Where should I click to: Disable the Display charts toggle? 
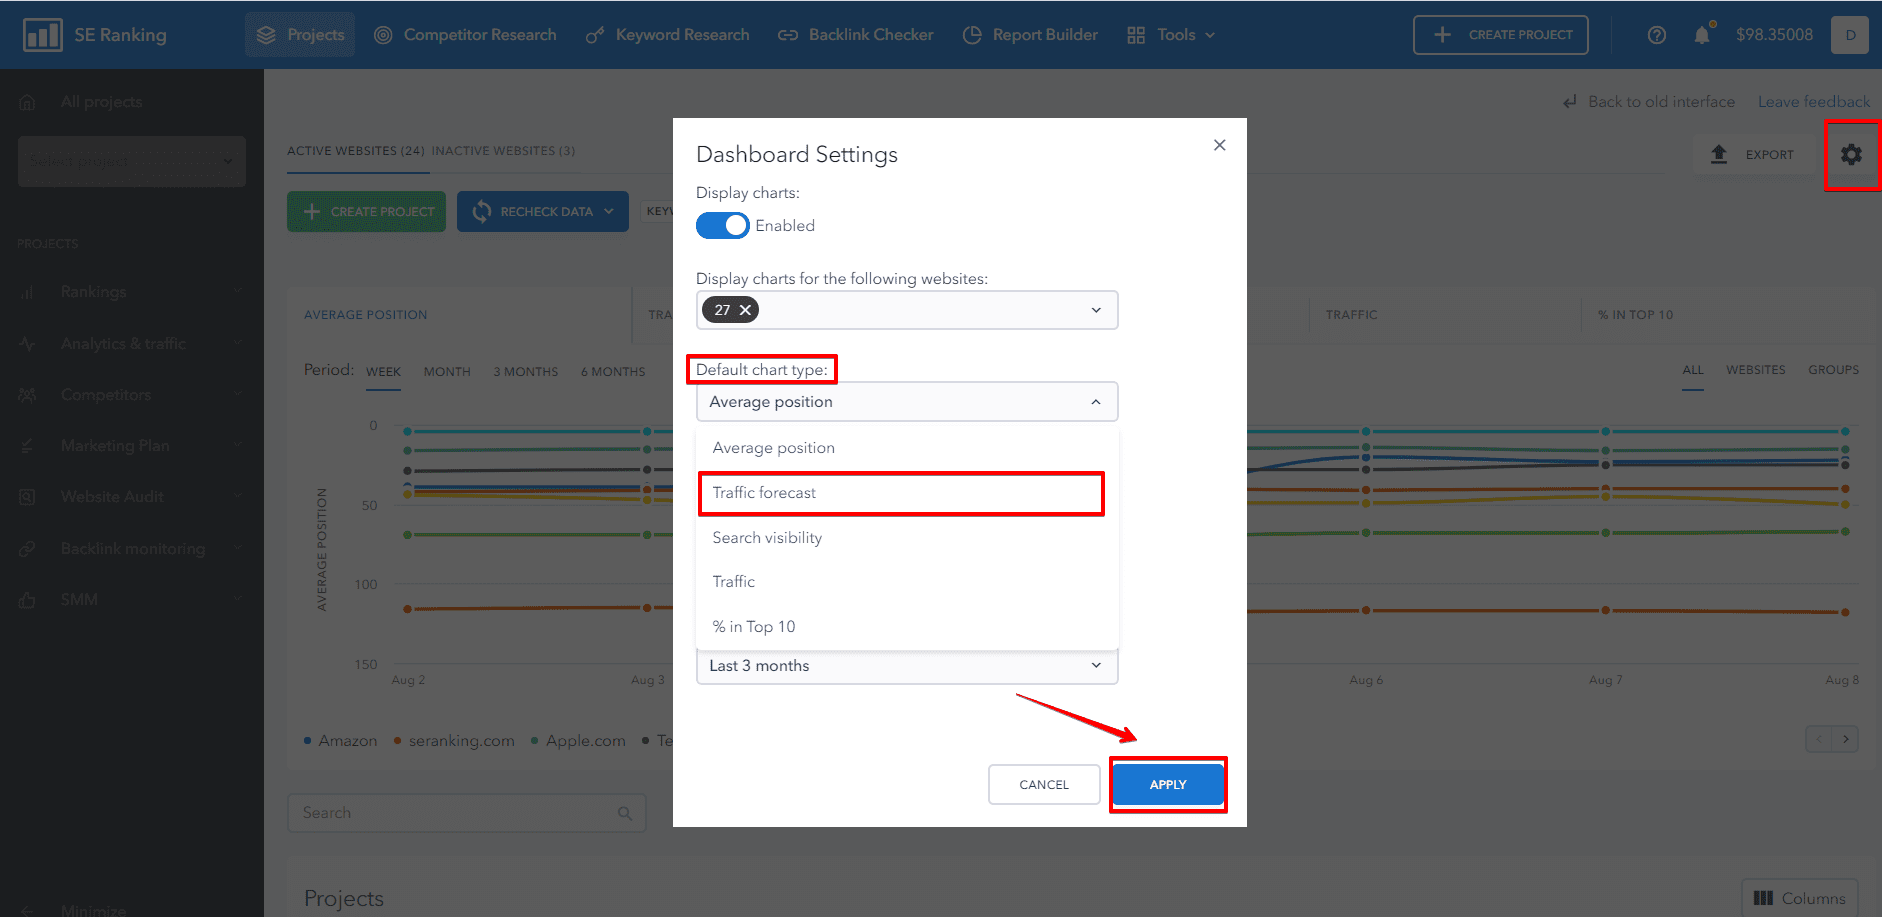[722, 226]
